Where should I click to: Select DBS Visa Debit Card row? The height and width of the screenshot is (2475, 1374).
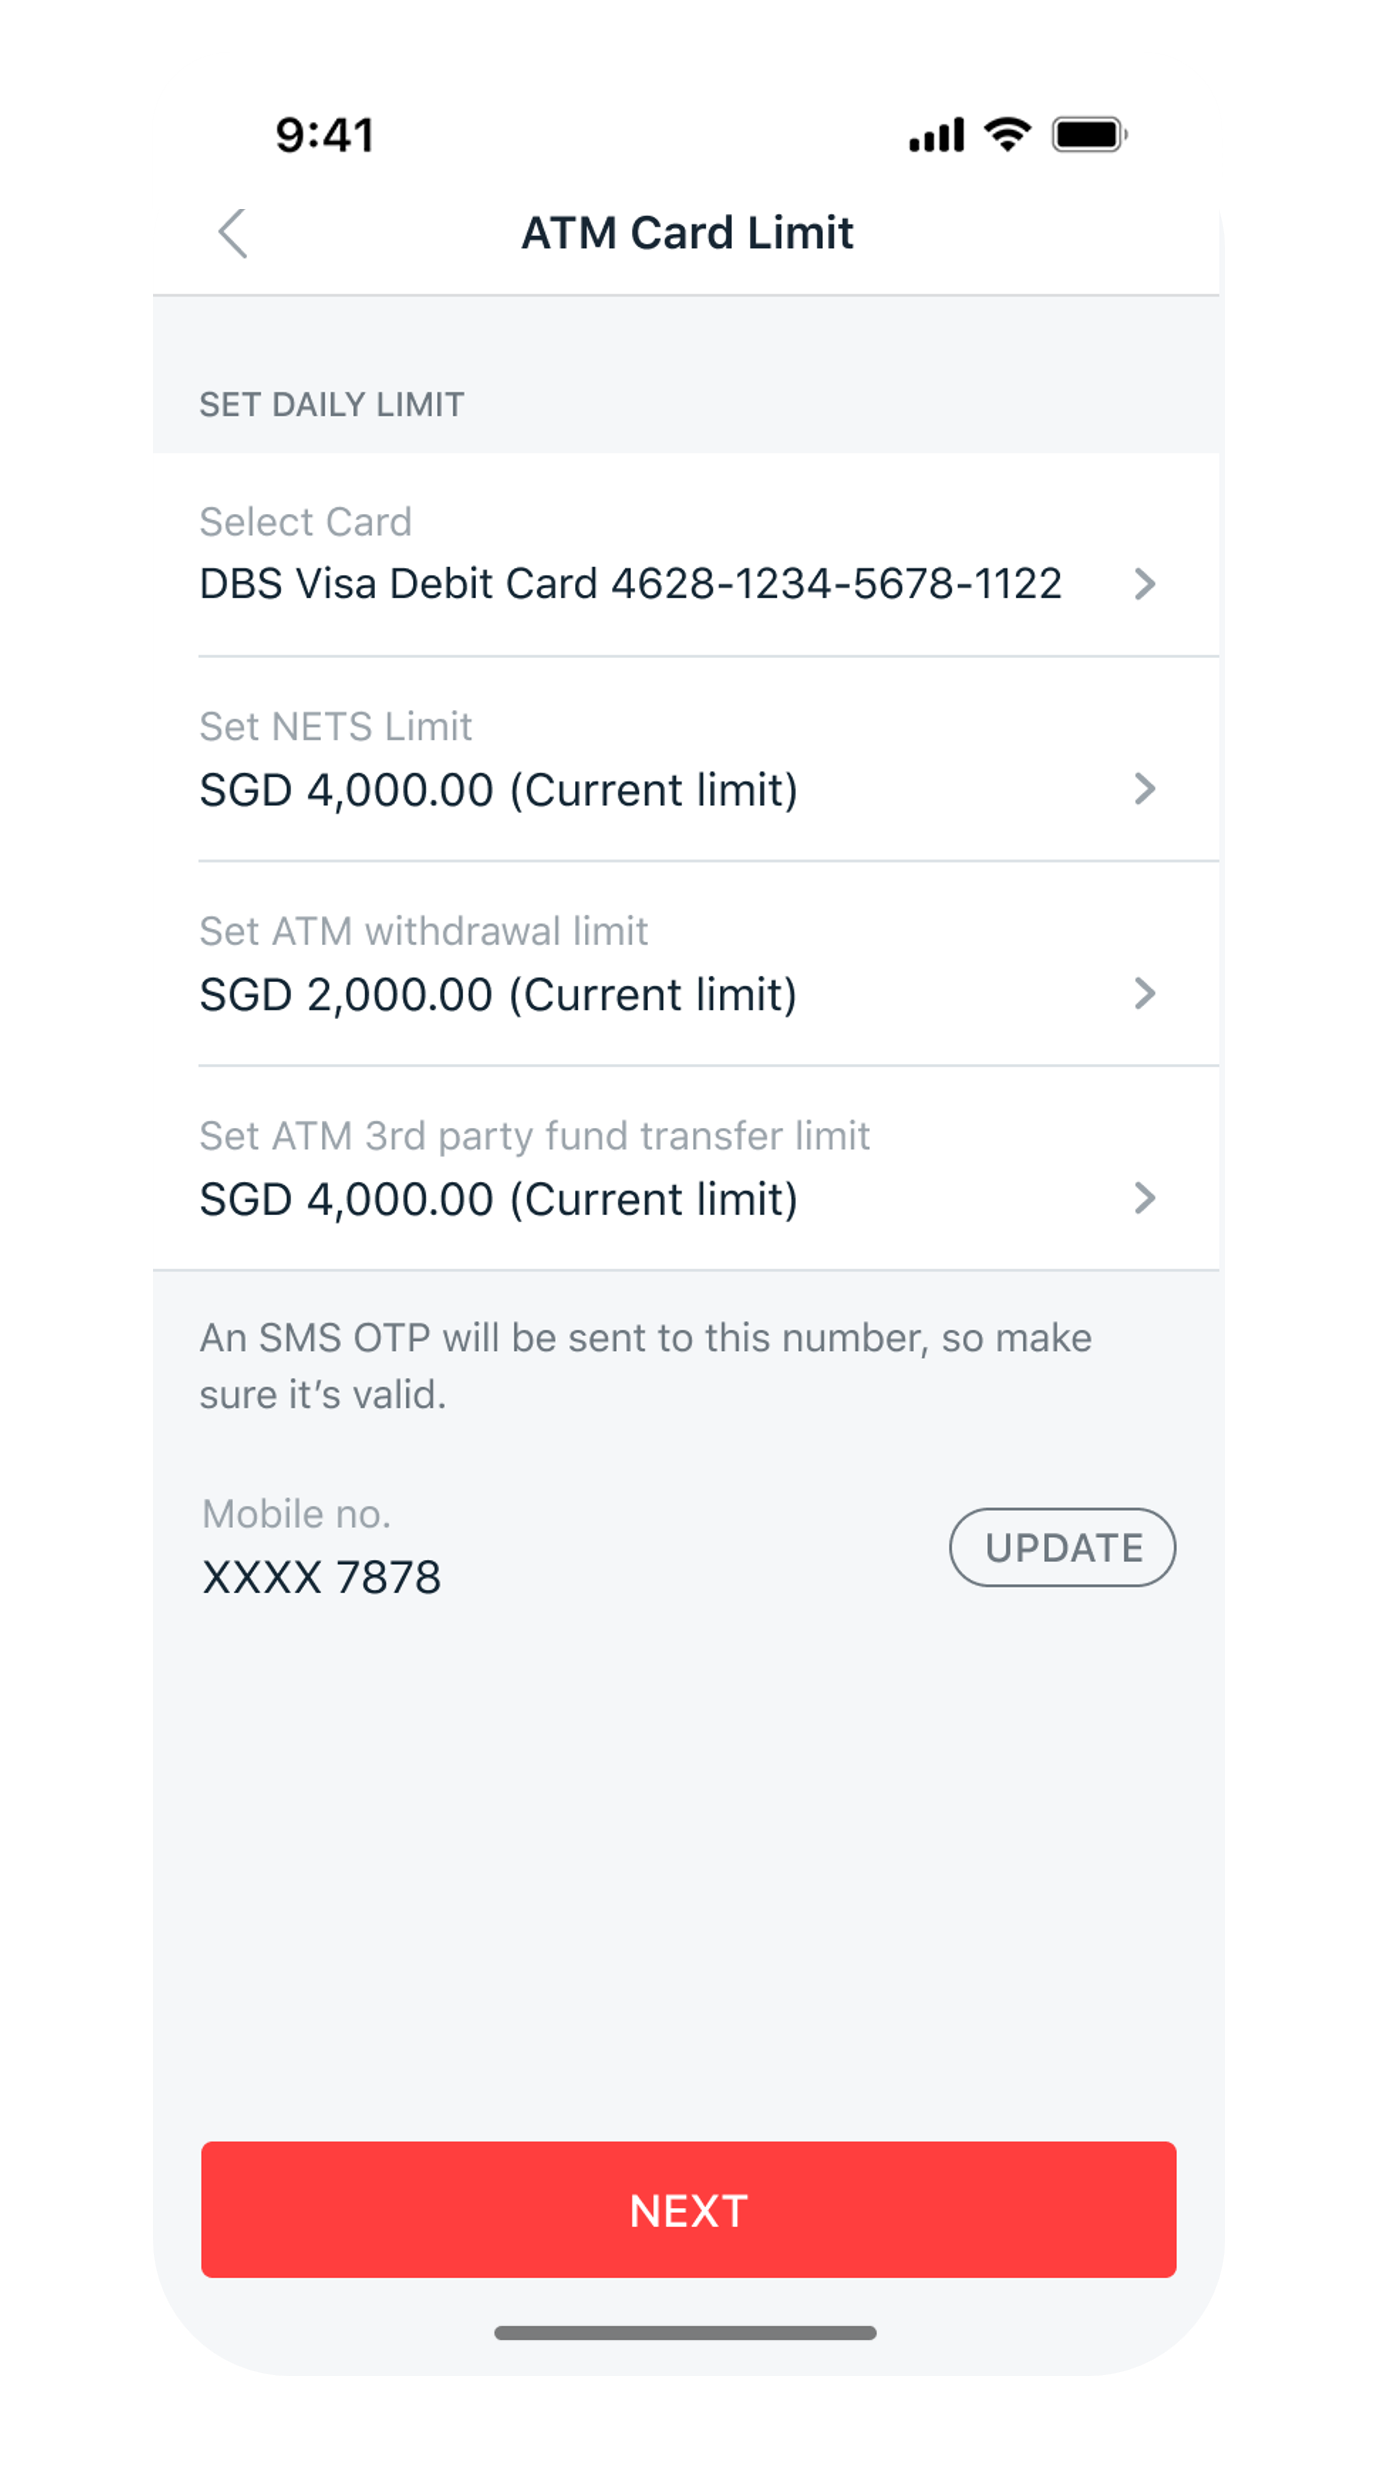(686, 555)
